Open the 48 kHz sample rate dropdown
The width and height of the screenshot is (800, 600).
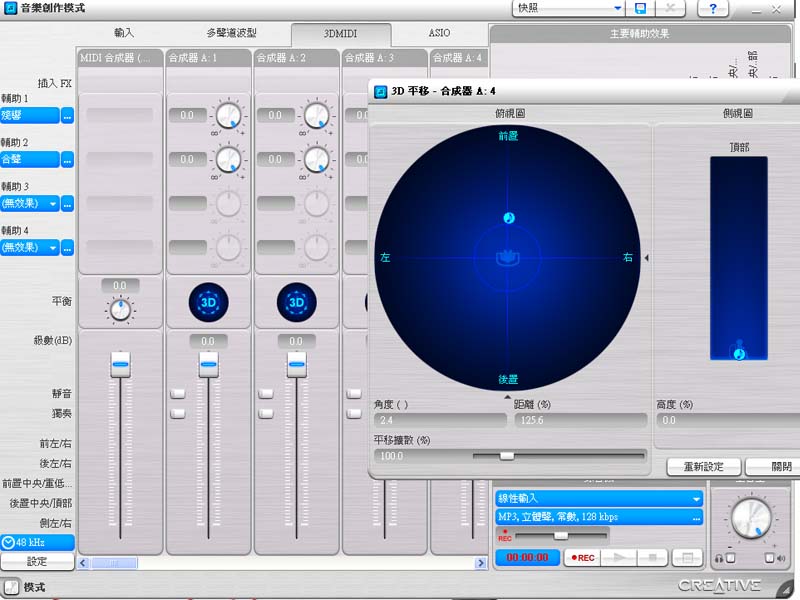[38, 542]
